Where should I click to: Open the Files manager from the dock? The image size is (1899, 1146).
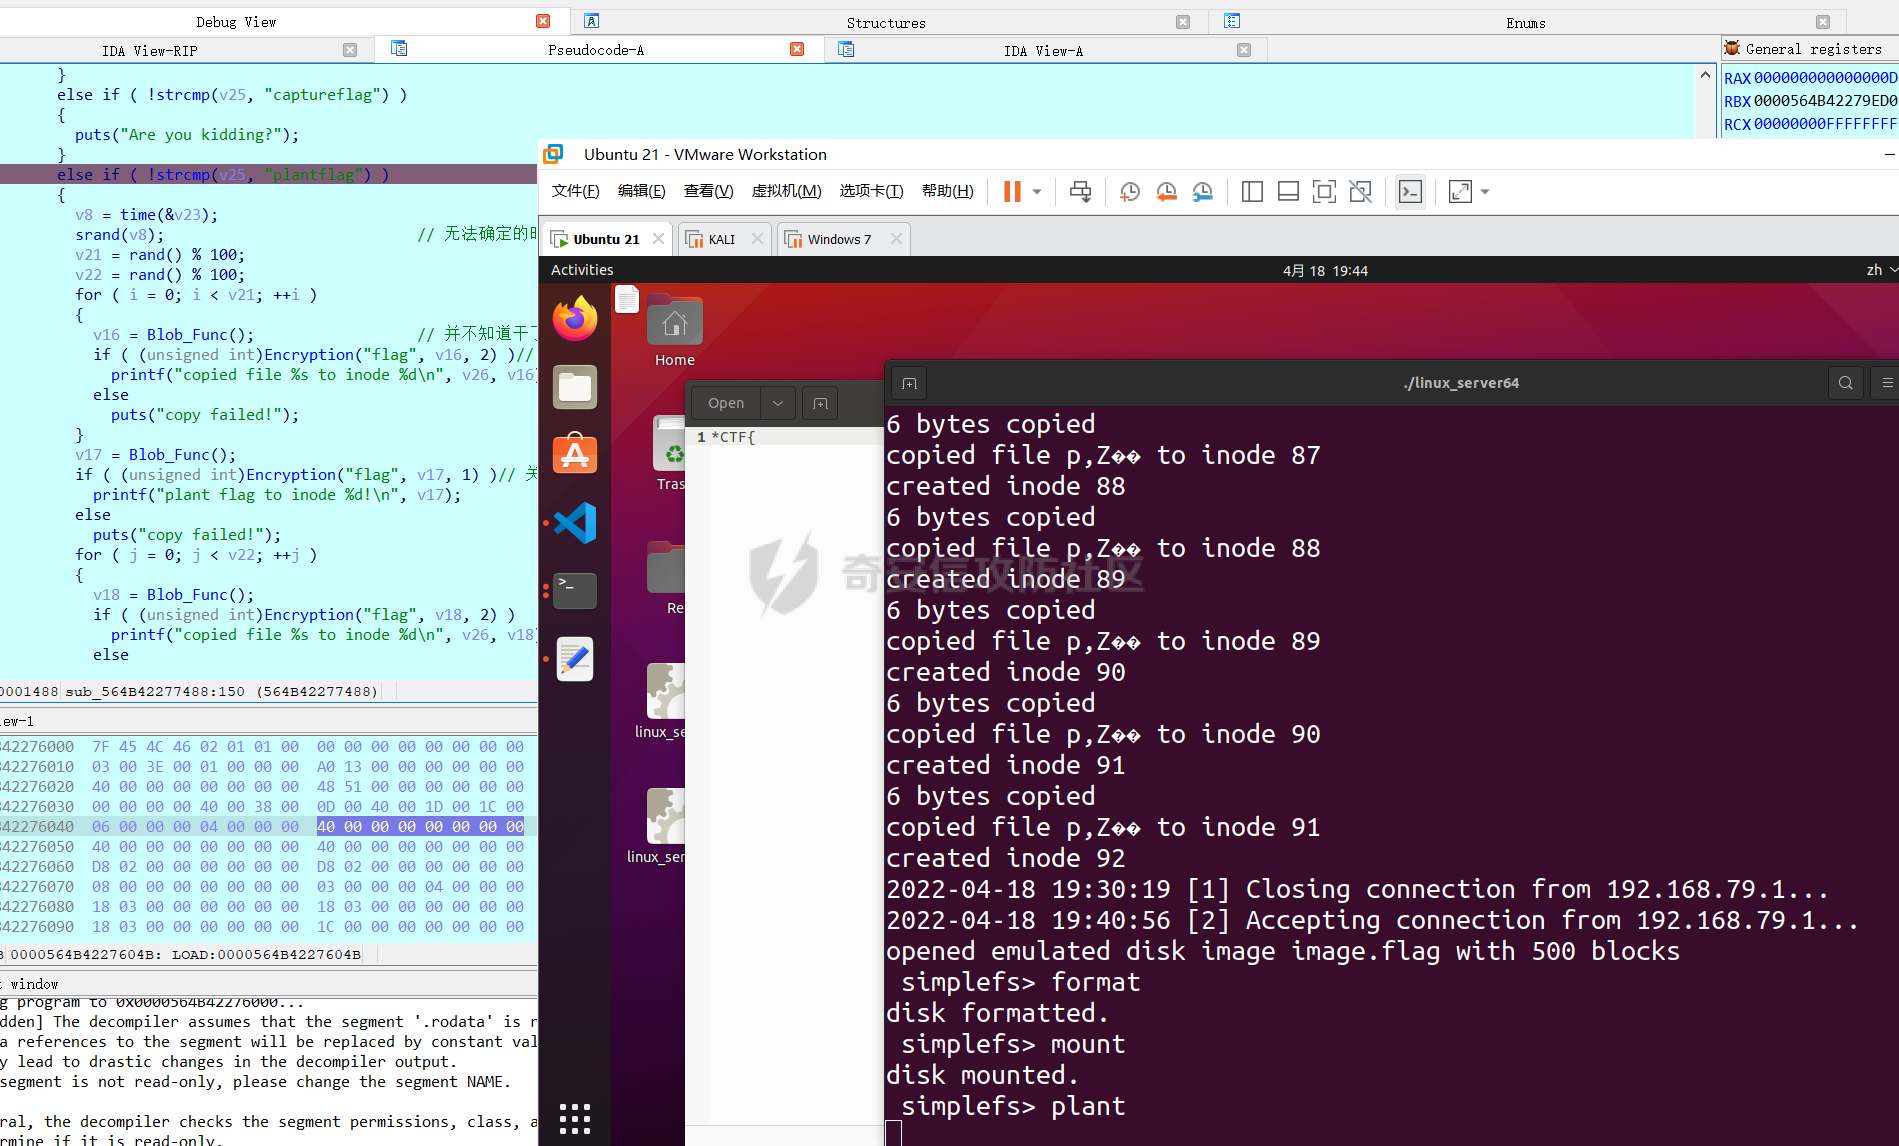(575, 387)
